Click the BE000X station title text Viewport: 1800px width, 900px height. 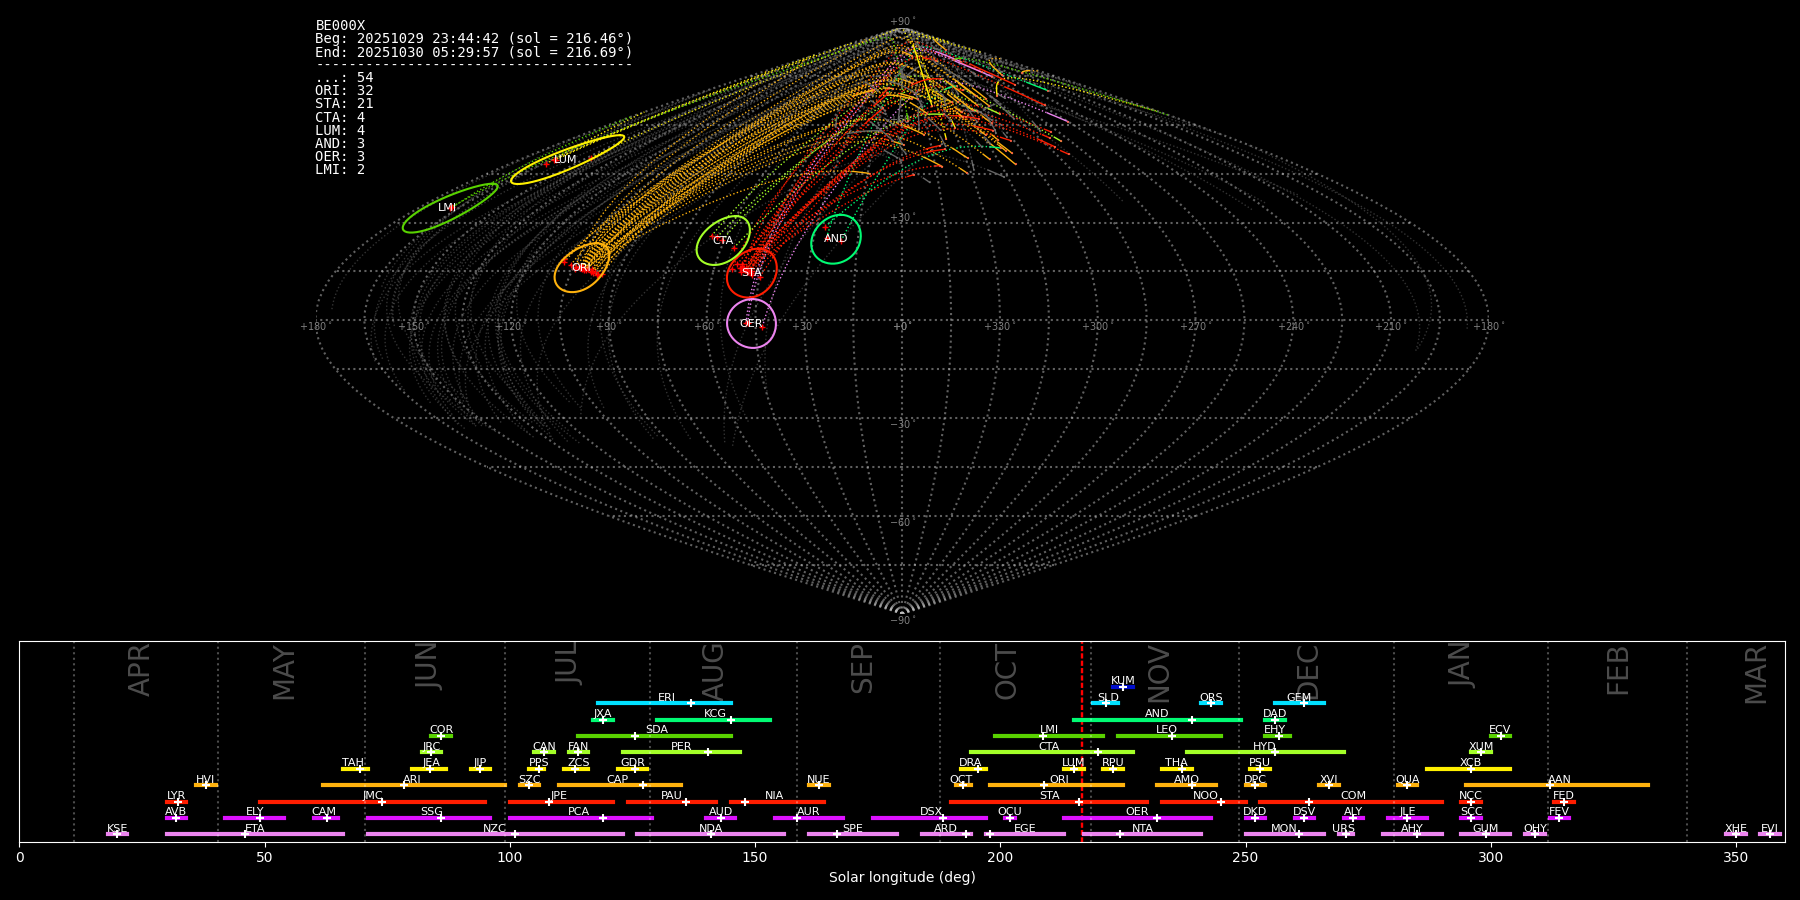(x=340, y=26)
